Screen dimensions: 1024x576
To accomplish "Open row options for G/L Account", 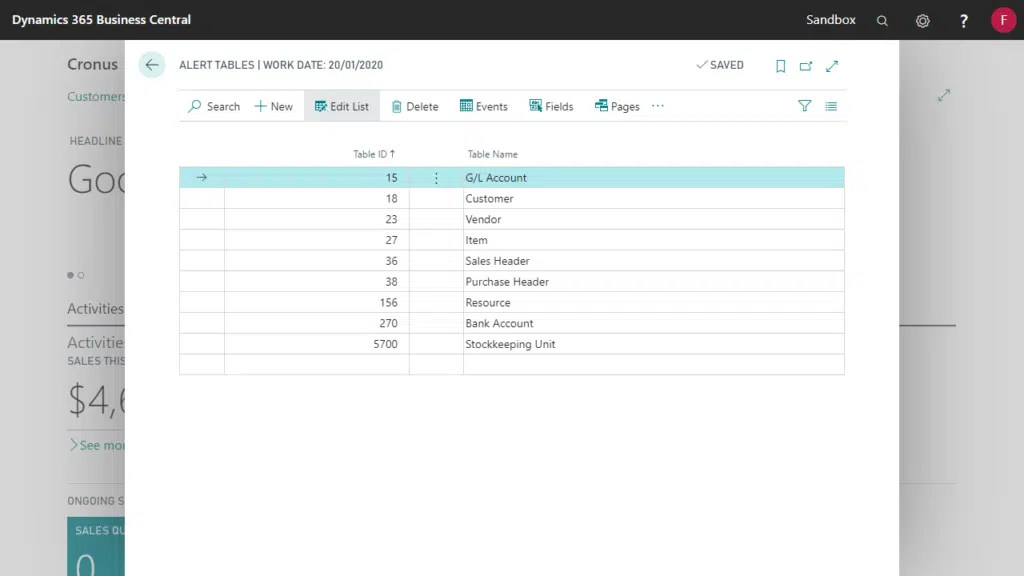I will pos(436,178).
